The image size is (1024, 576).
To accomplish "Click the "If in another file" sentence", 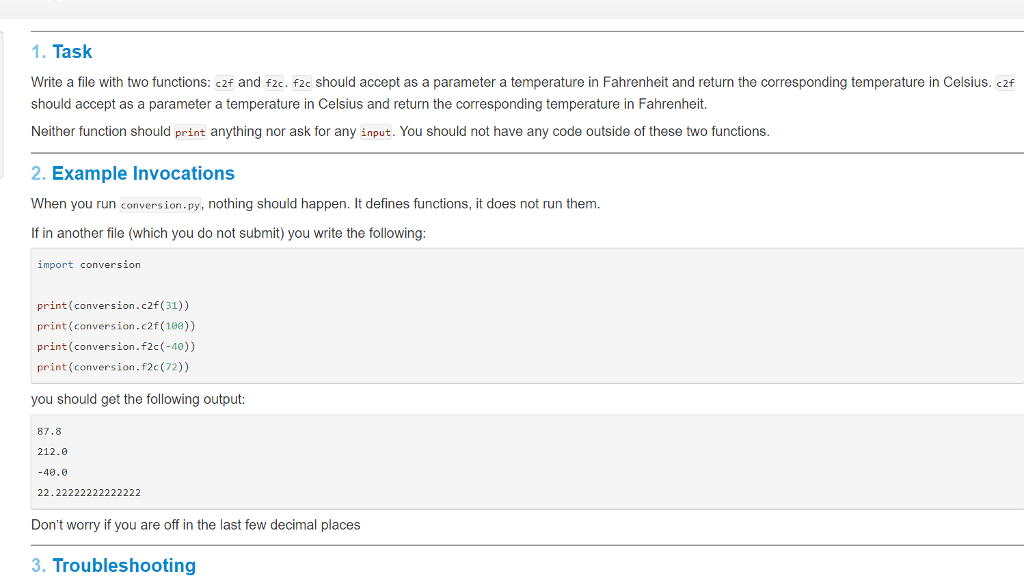I will tap(228, 233).
